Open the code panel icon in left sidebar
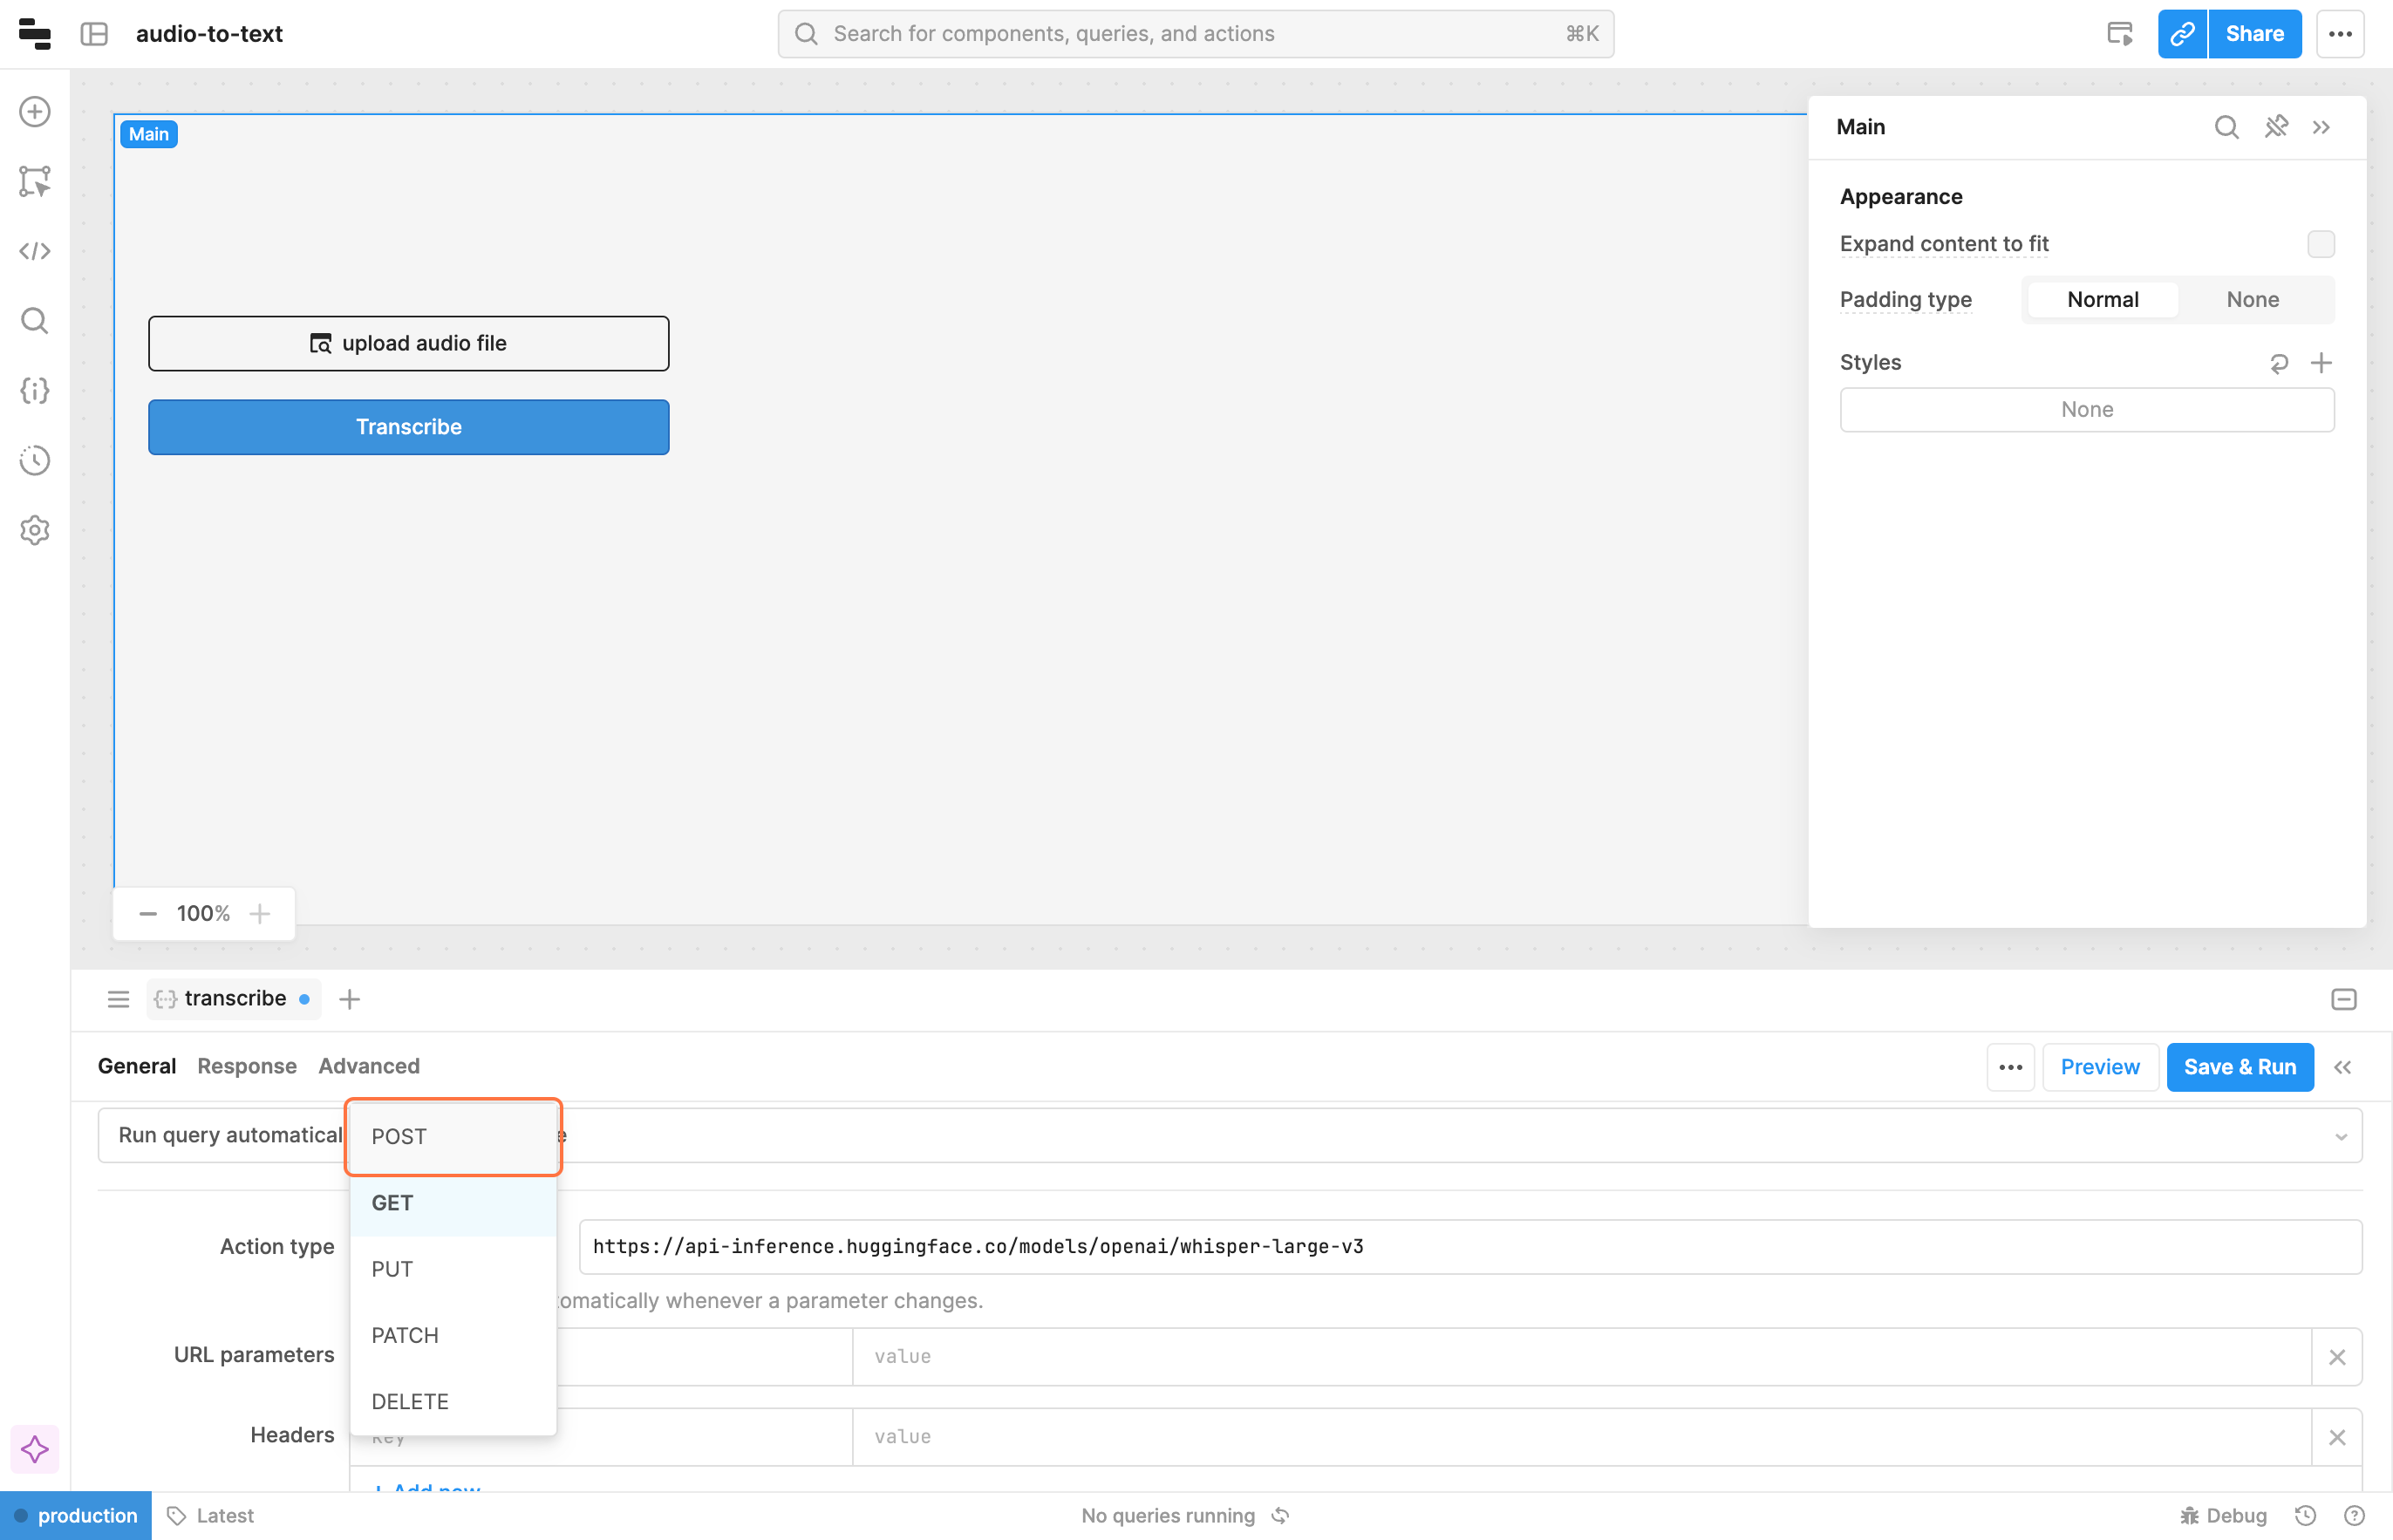This screenshot has width=2393, height=1540. [x=35, y=251]
